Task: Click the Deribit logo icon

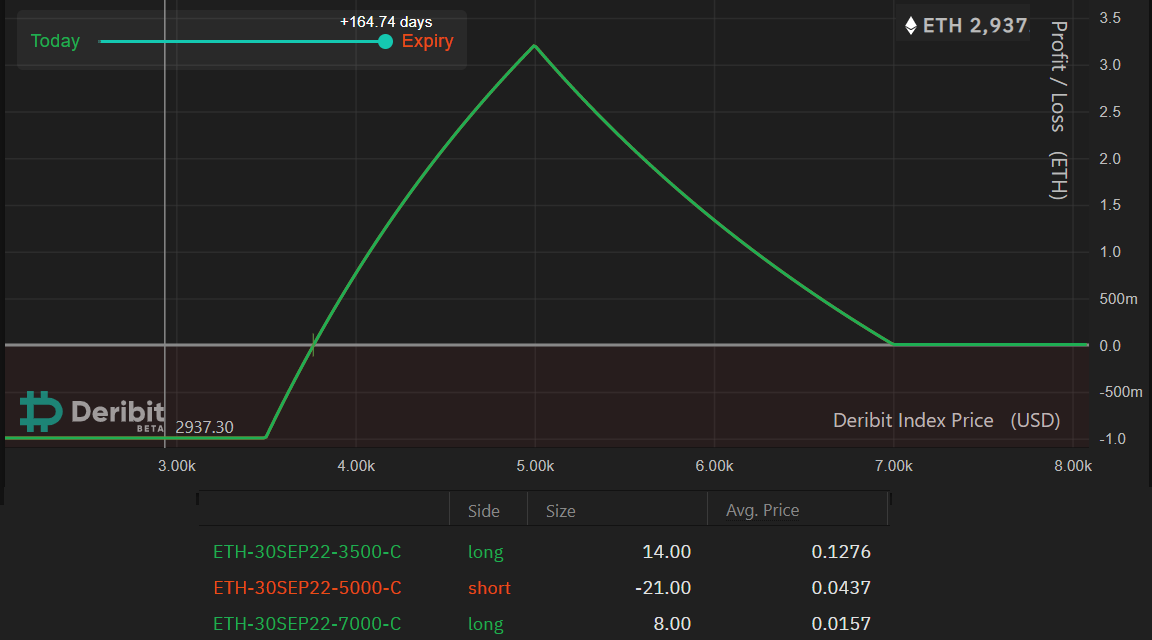Action: point(41,411)
